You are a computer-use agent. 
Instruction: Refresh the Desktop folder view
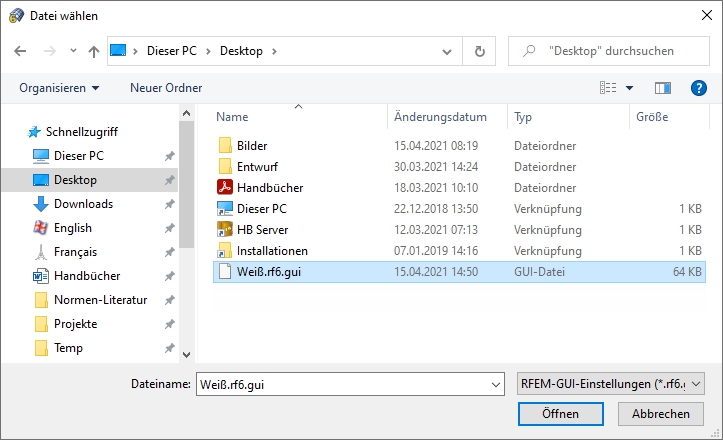pos(480,51)
